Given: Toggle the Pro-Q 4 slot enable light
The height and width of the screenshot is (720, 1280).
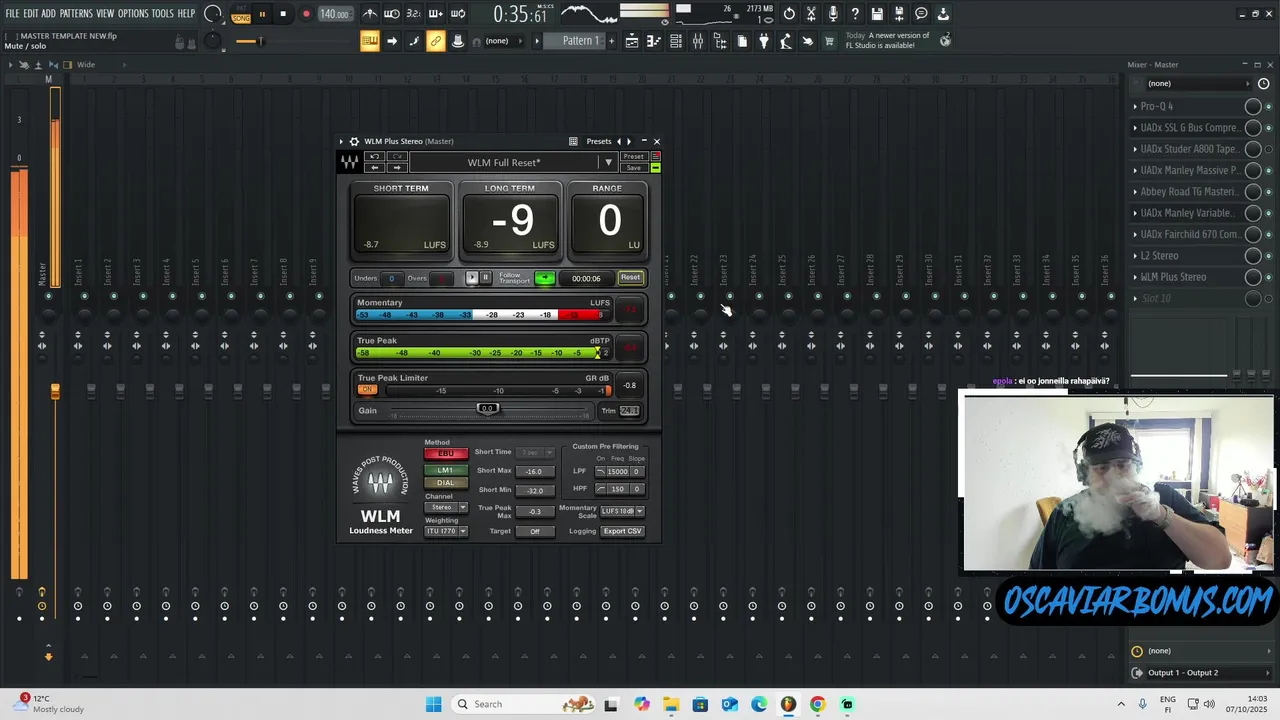Looking at the screenshot, I should coord(1269,106).
